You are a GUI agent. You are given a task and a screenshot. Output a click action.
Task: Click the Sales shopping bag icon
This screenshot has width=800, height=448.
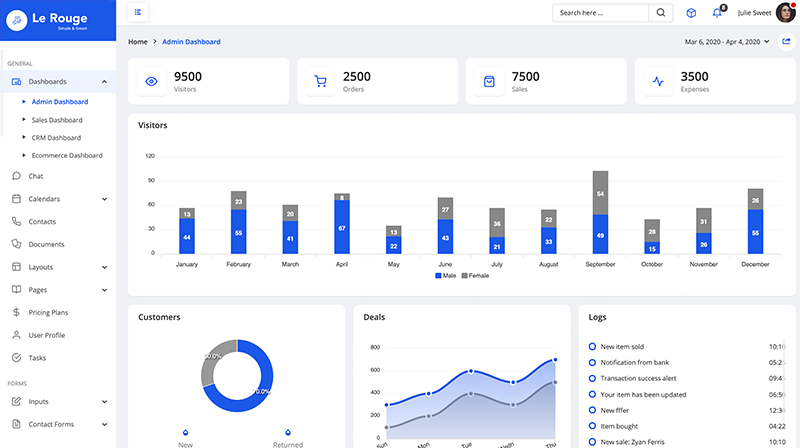tap(490, 81)
